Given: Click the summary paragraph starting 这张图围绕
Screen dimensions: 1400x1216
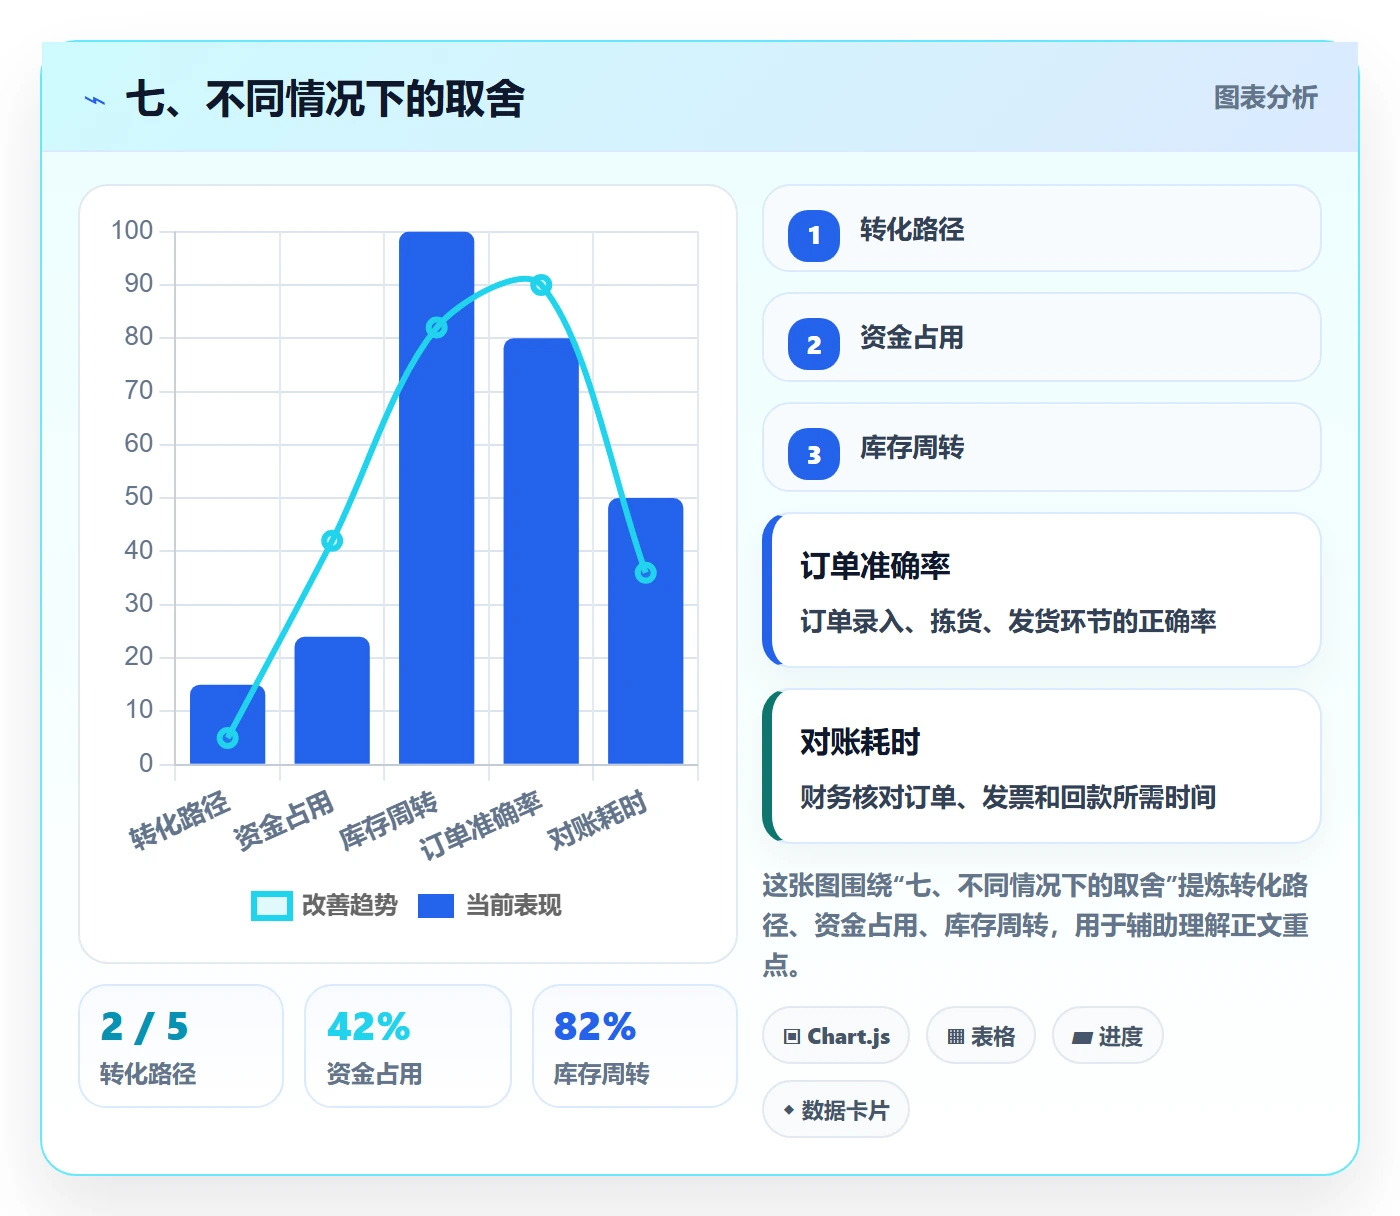Looking at the screenshot, I should tap(1036, 925).
